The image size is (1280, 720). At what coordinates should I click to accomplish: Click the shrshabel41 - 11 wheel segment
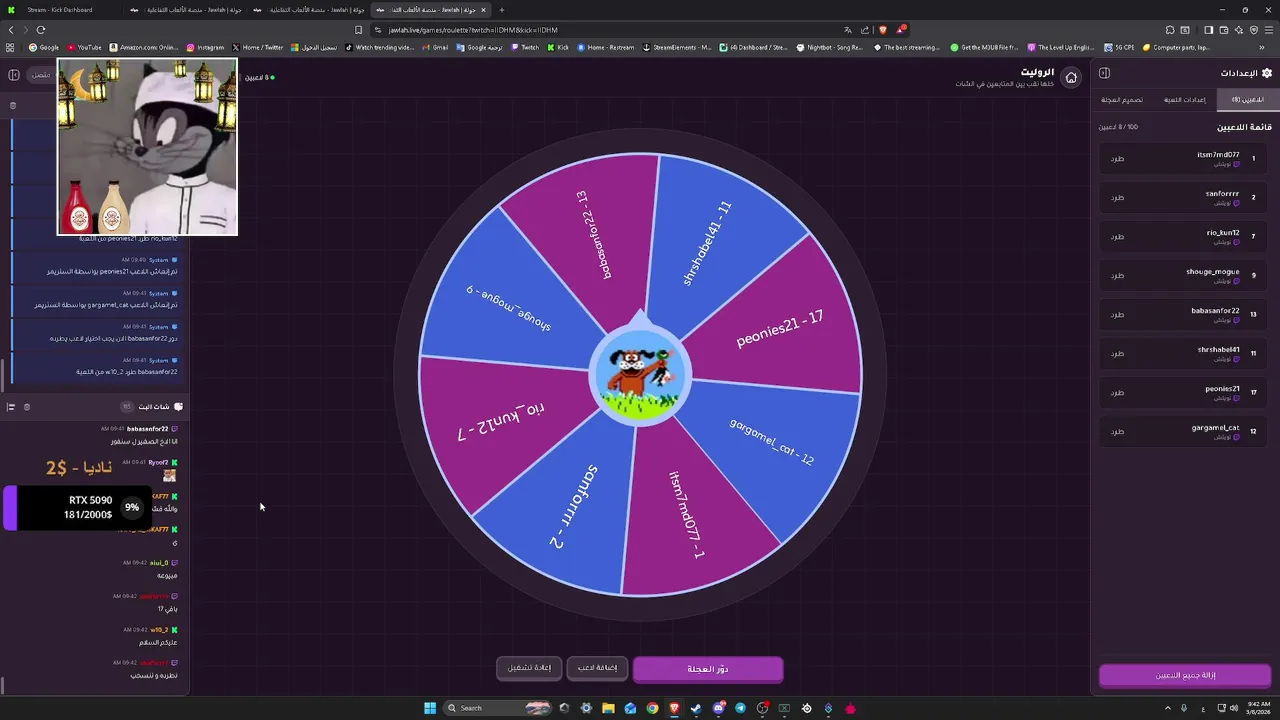(x=707, y=243)
